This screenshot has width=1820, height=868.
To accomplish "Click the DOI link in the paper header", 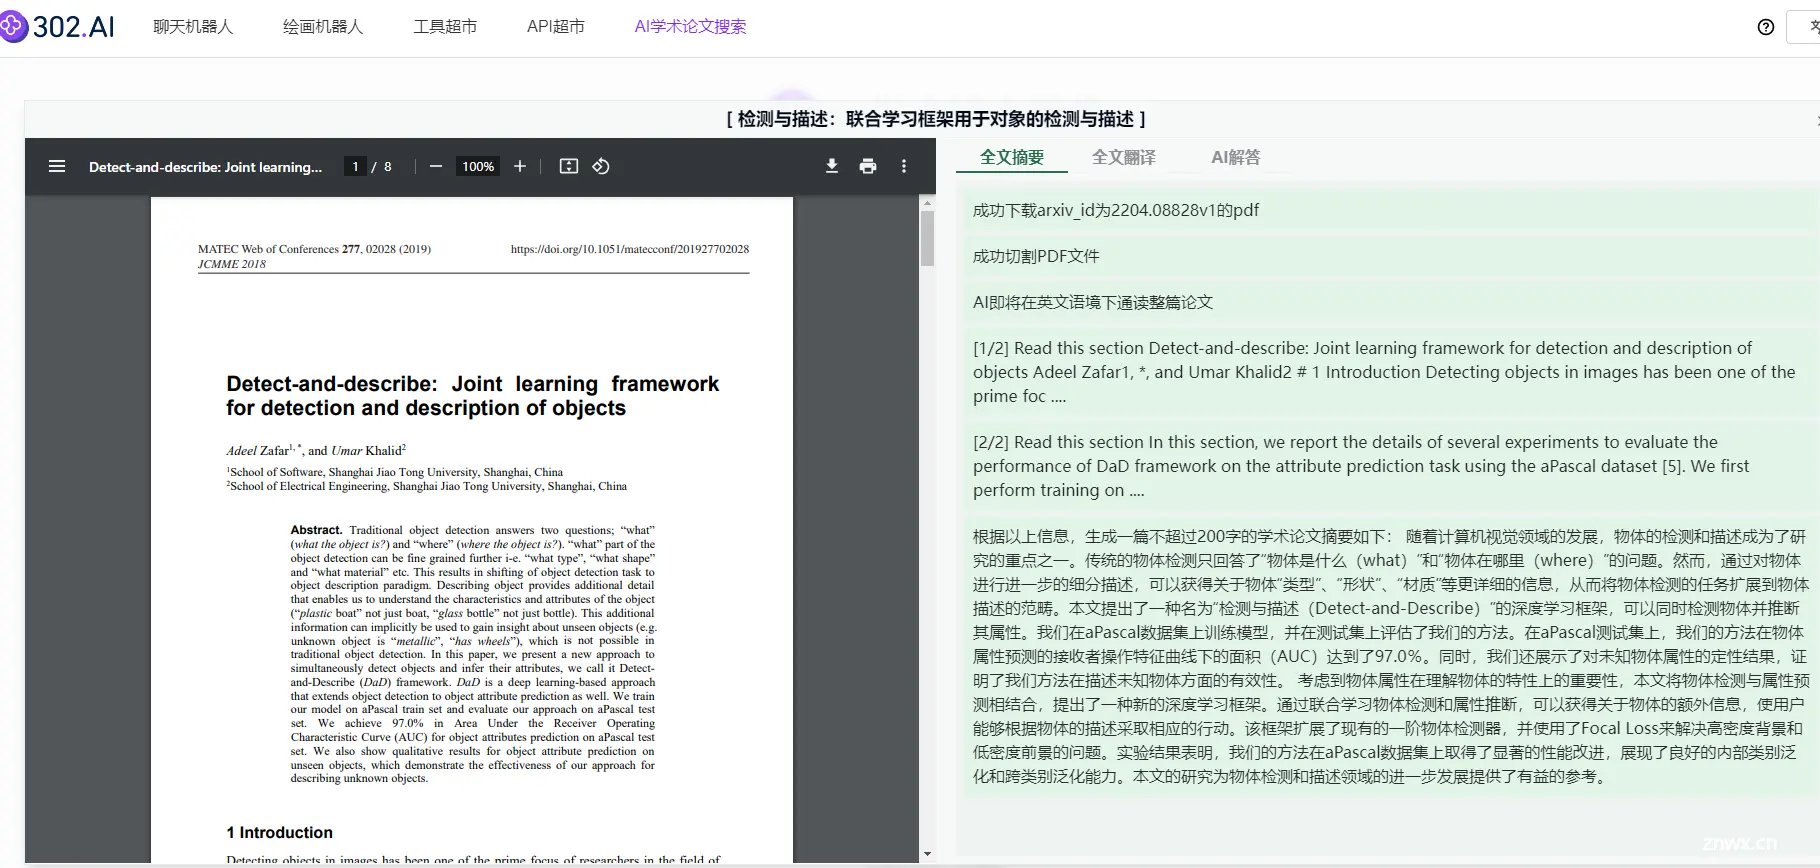I will pyautogui.click(x=630, y=249).
